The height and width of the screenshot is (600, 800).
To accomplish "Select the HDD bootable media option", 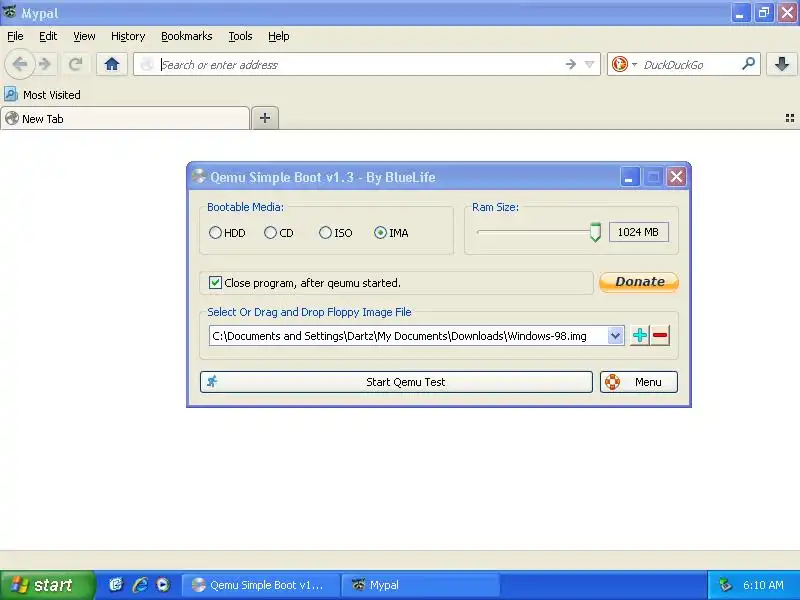I will click(x=227, y=233).
